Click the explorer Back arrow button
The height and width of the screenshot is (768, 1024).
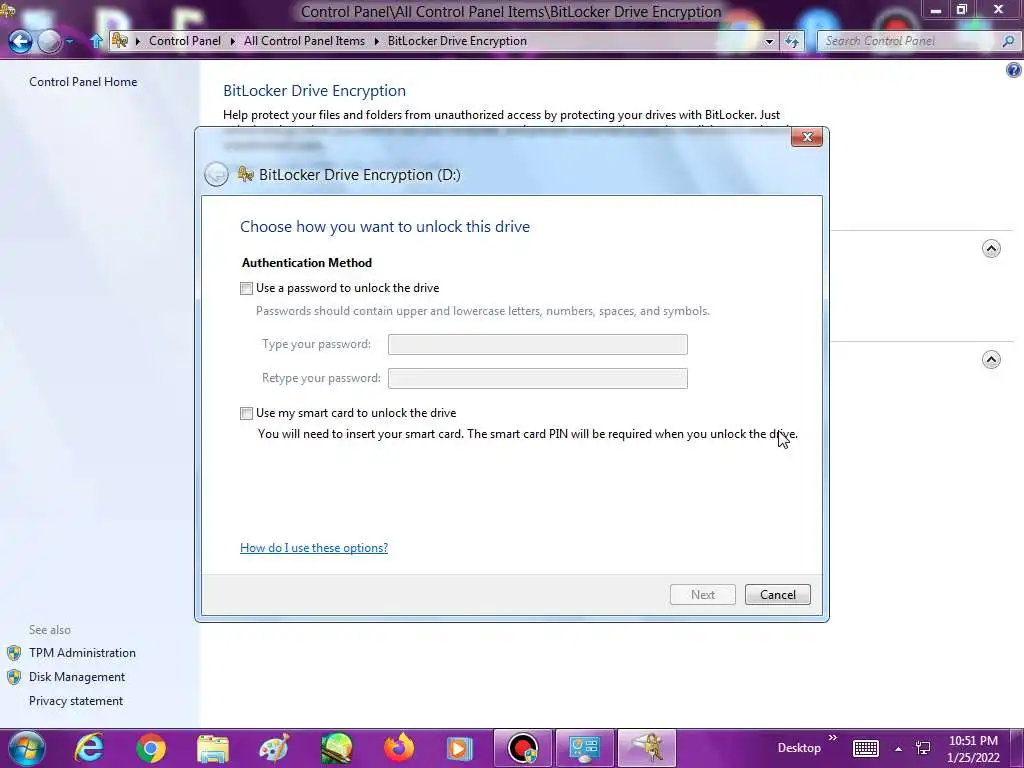click(x=20, y=41)
